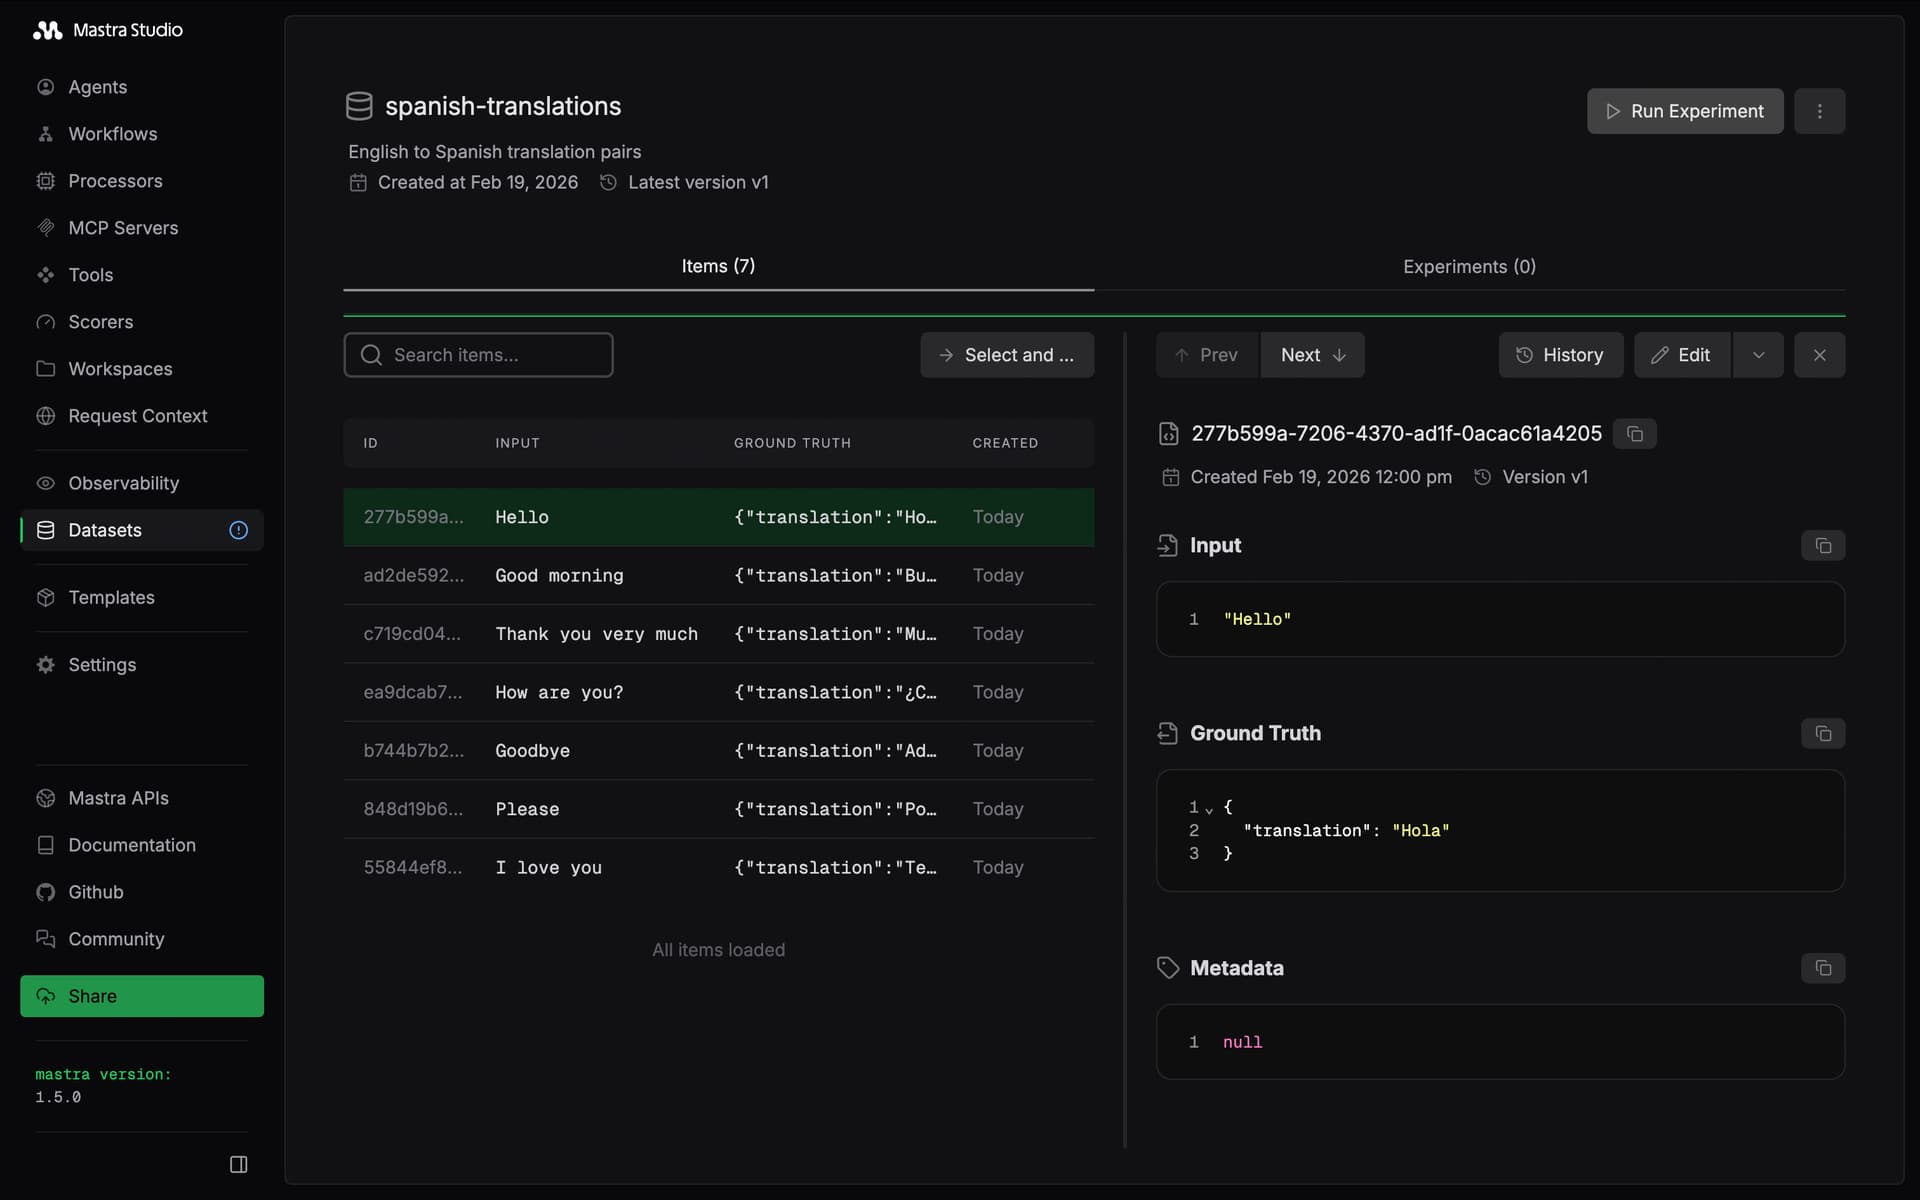Open the Agents section
The height and width of the screenshot is (1200, 1920).
(96, 87)
